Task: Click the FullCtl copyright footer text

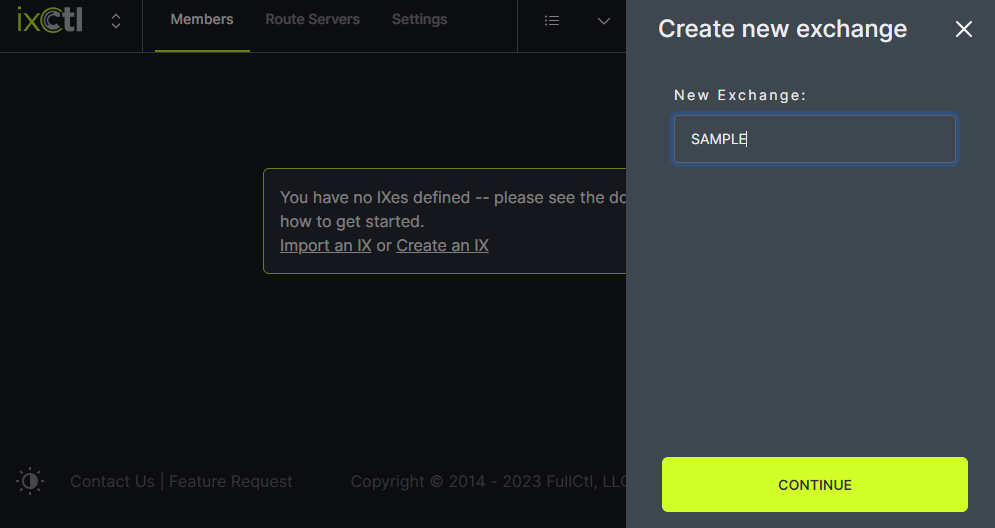Action: click(488, 482)
